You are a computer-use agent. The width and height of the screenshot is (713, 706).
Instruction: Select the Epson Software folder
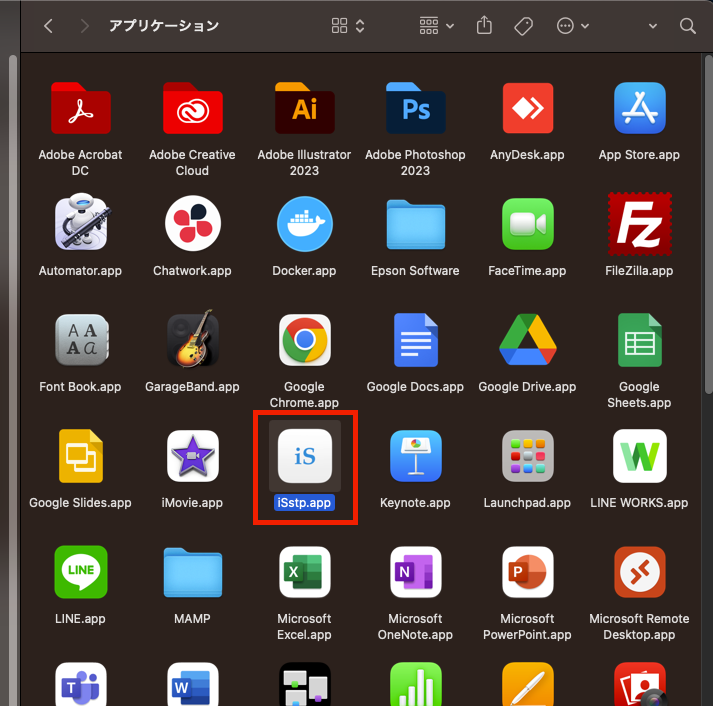[416, 225]
